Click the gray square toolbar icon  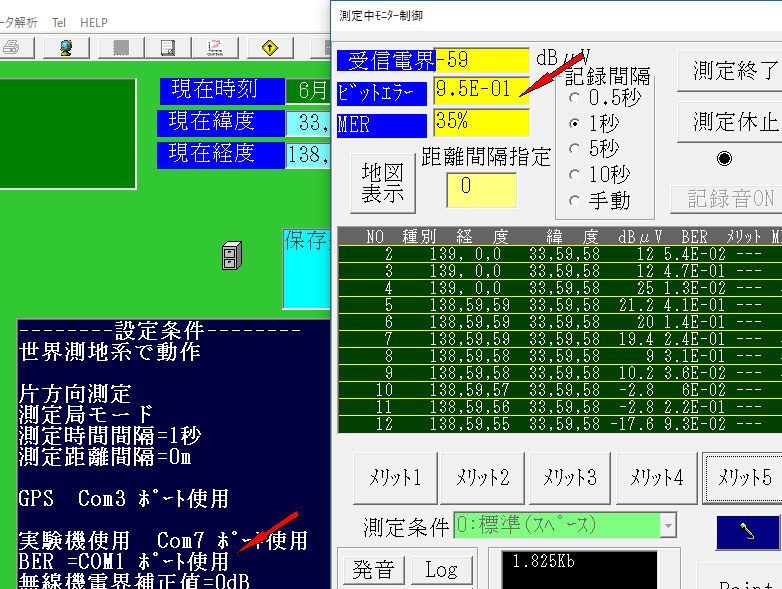pos(121,47)
